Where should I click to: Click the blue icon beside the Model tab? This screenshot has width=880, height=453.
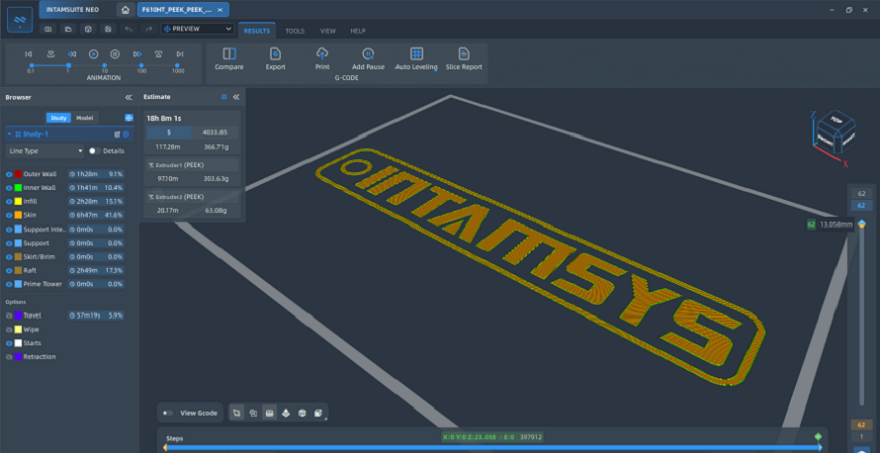pos(129,118)
